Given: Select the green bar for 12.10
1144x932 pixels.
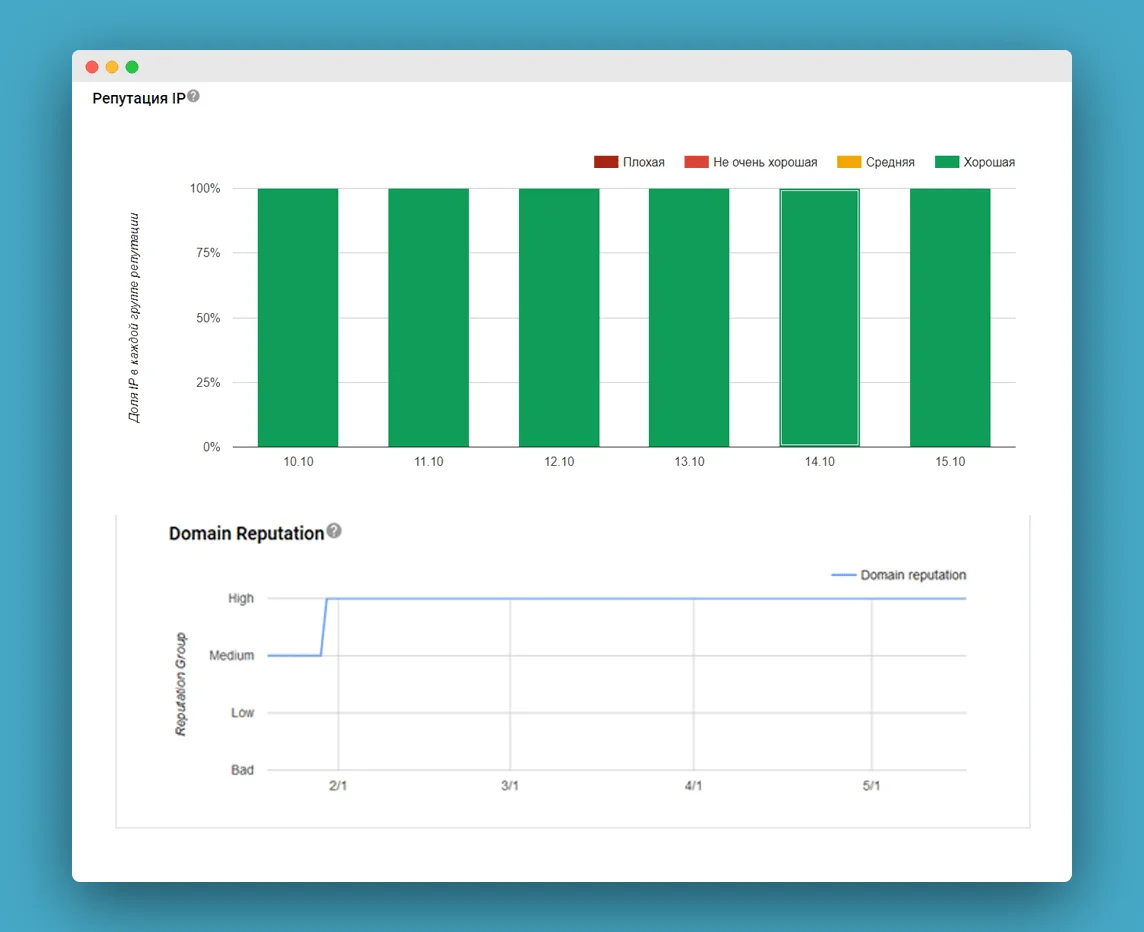Looking at the screenshot, I should click(559, 317).
